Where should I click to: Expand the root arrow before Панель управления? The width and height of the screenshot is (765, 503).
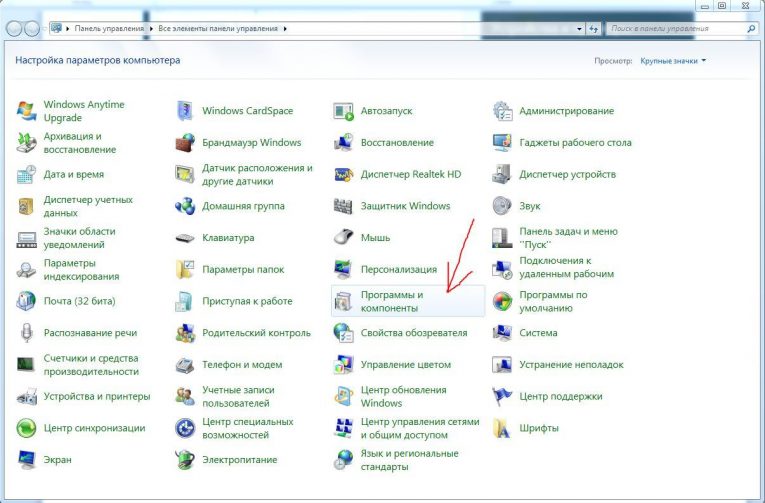pos(68,29)
